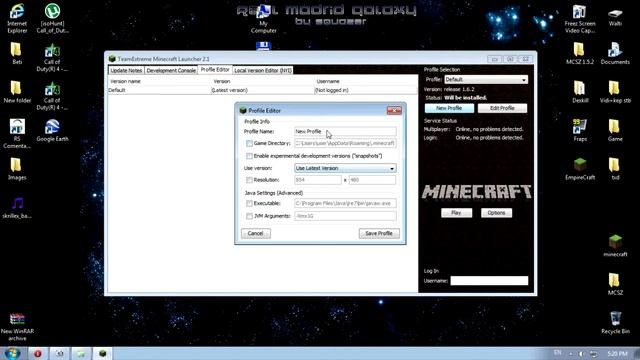Click the New Profile button

pyautogui.click(x=449, y=108)
